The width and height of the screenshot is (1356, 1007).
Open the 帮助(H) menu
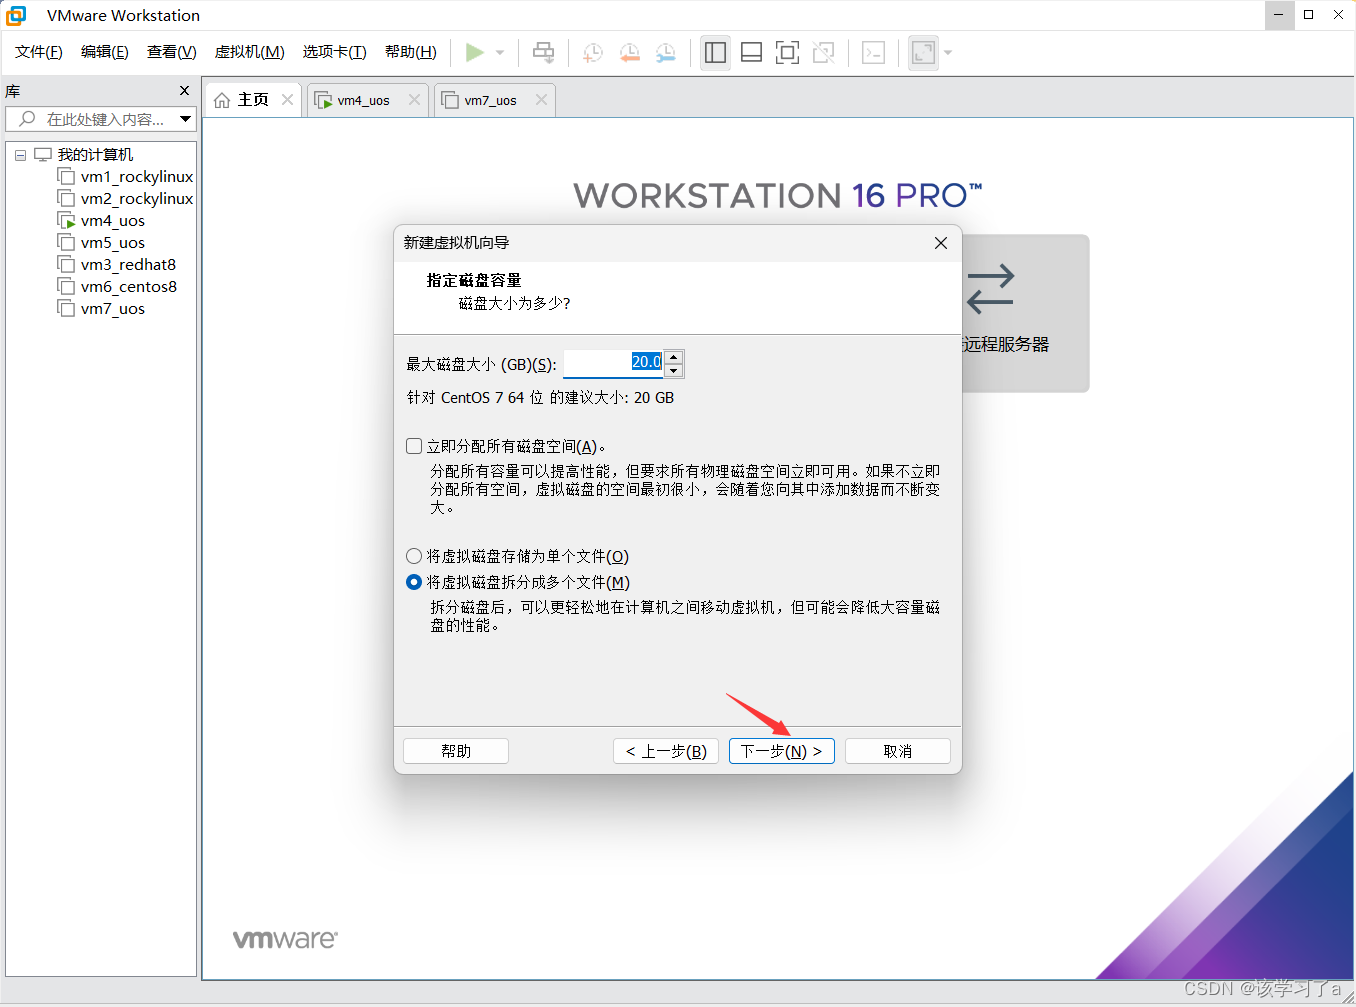pyautogui.click(x=411, y=52)
